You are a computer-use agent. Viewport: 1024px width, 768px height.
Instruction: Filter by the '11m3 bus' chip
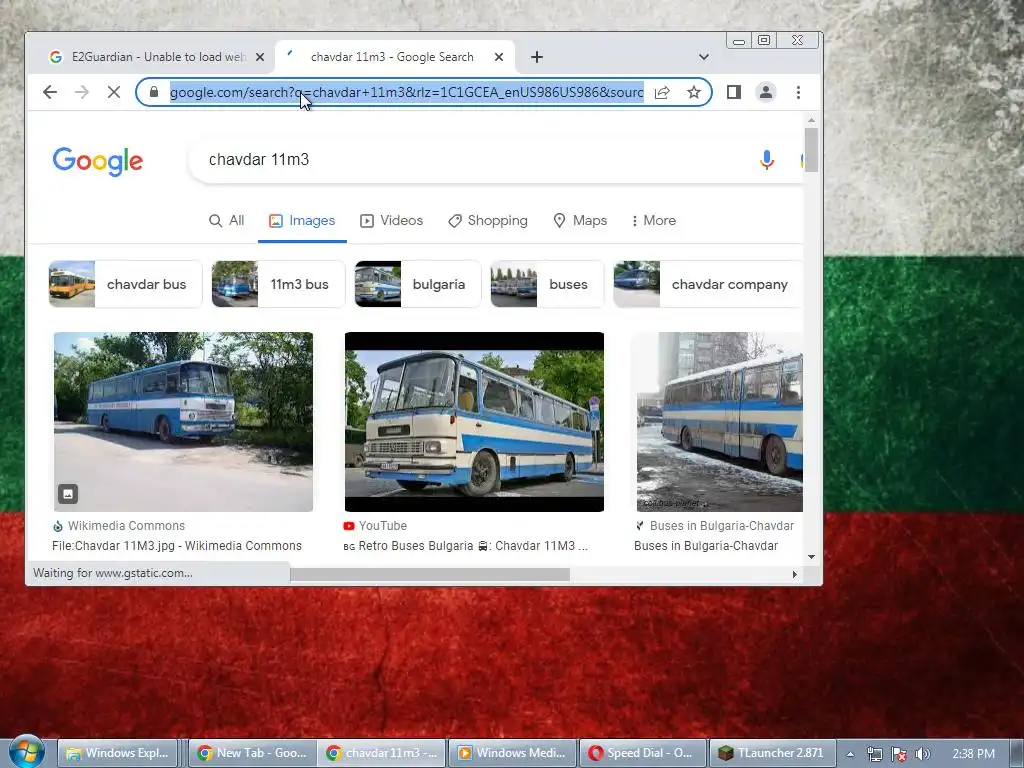coord(278,284)
